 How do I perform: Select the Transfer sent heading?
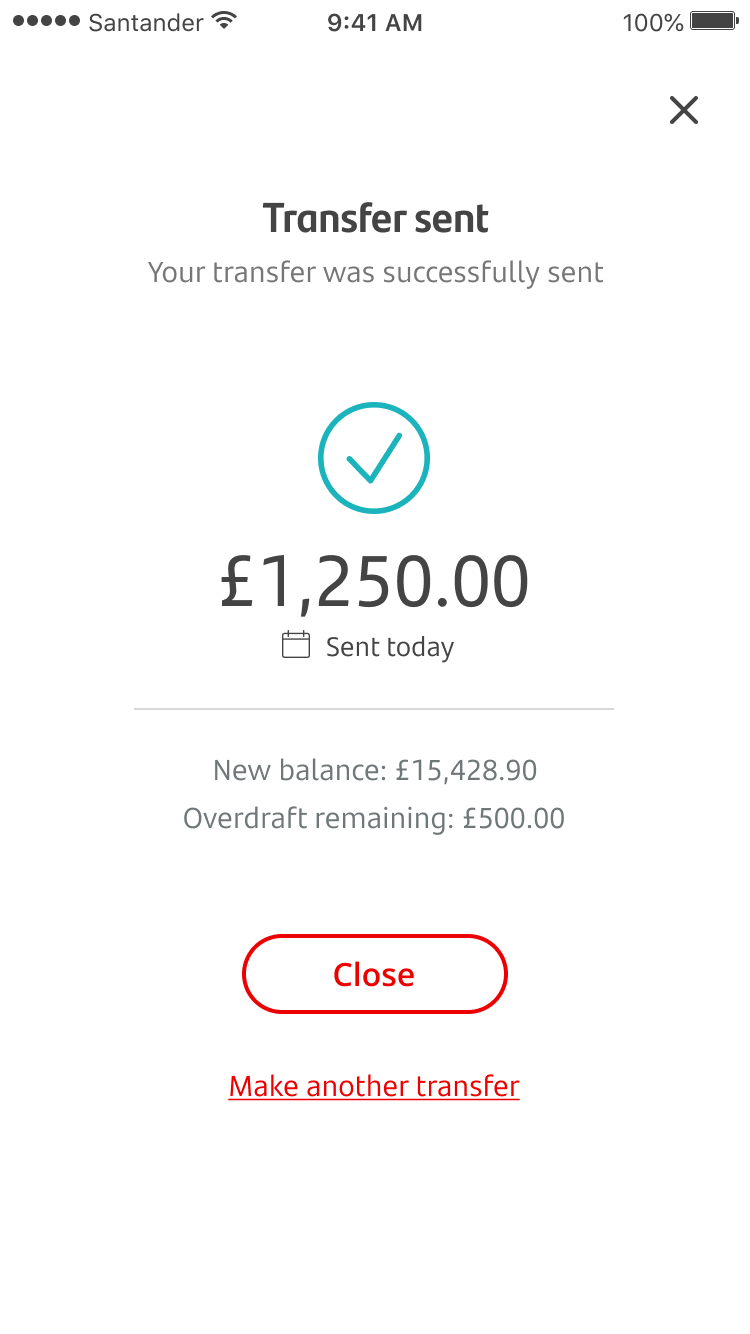[375, 219]
